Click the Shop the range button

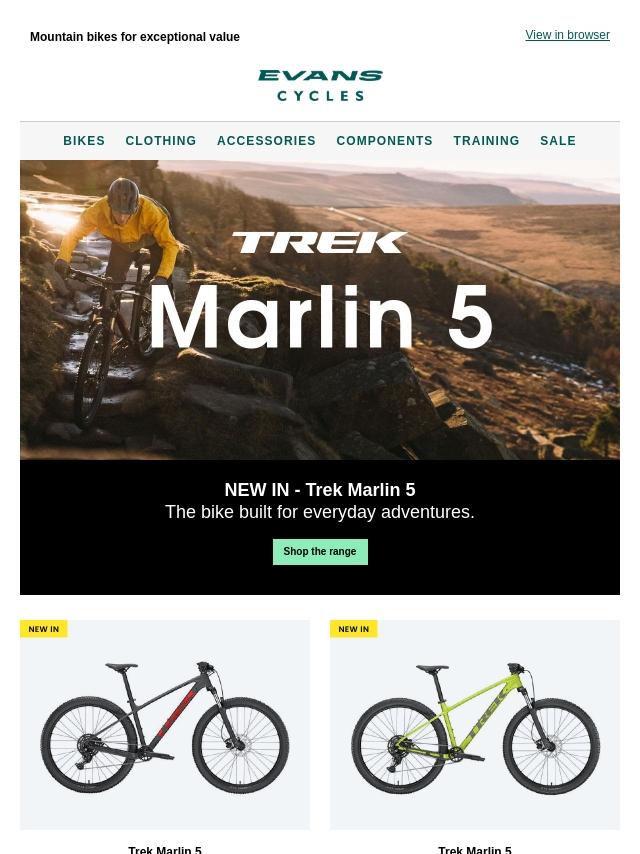320,552
